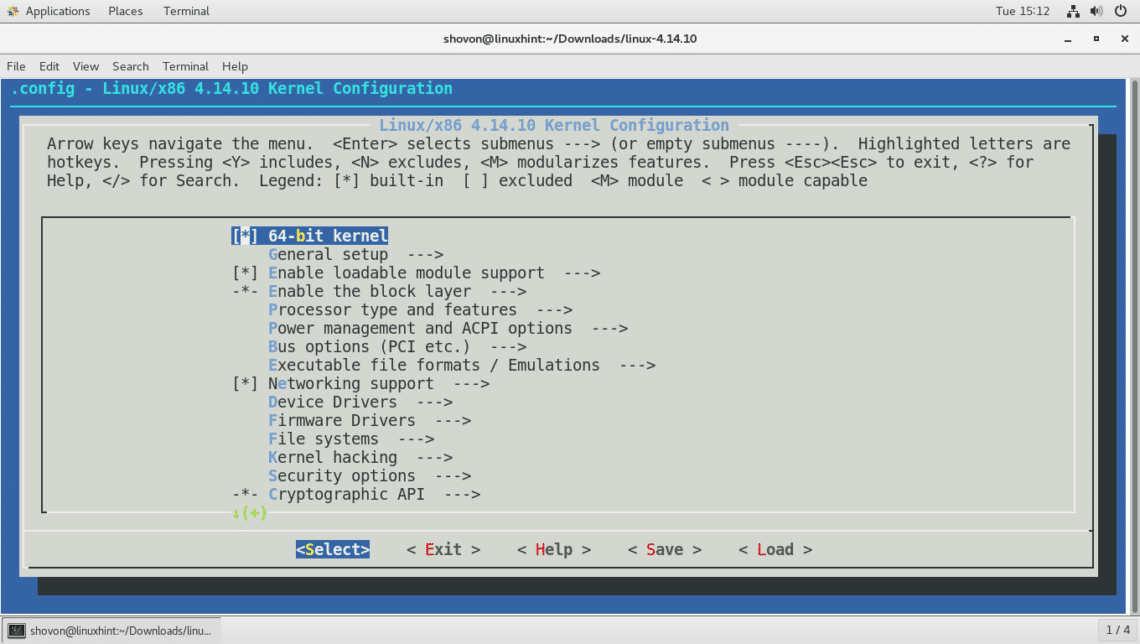Screen dimensions: 1140x644
Task: Click the 1 / 4 workspace switcher
Action: (x=1117, y=630)
